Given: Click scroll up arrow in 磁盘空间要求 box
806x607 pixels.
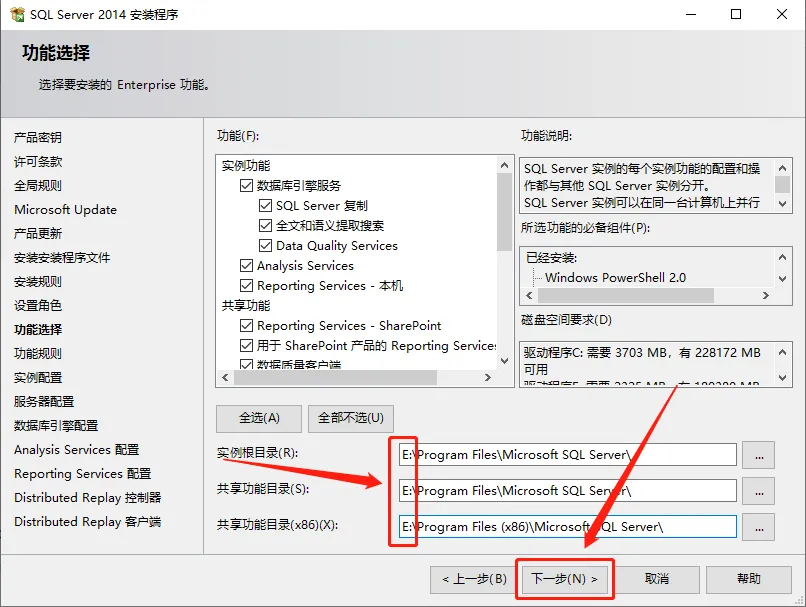Looking at the screenshot, I should pos(782,352).
